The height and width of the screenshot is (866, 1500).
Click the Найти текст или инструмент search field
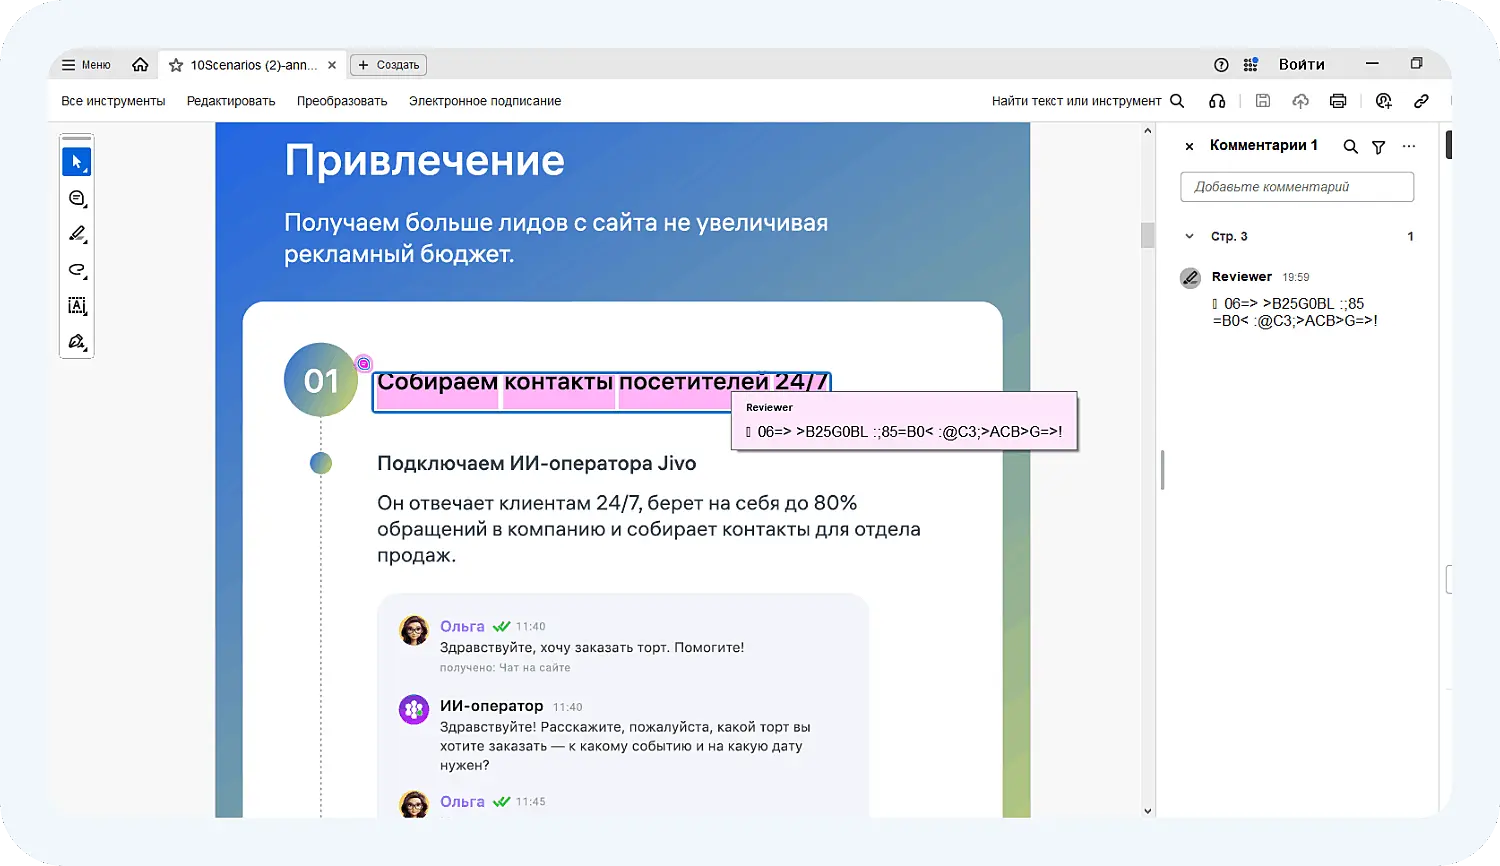(1076, 101)
